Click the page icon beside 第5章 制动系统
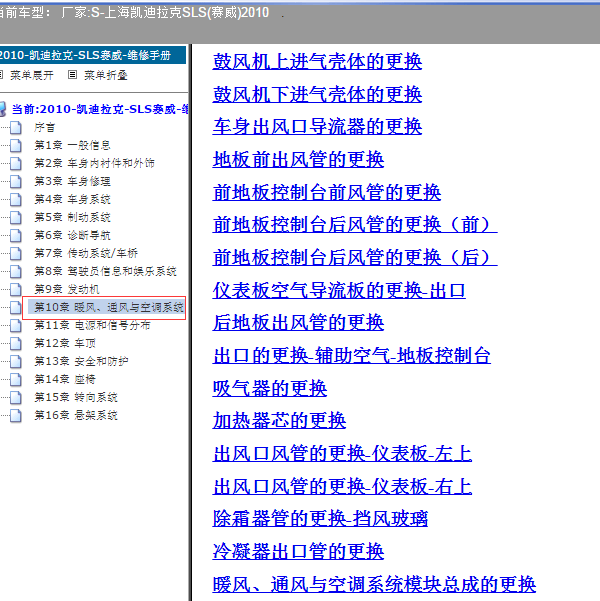 [x=16, y=218]
